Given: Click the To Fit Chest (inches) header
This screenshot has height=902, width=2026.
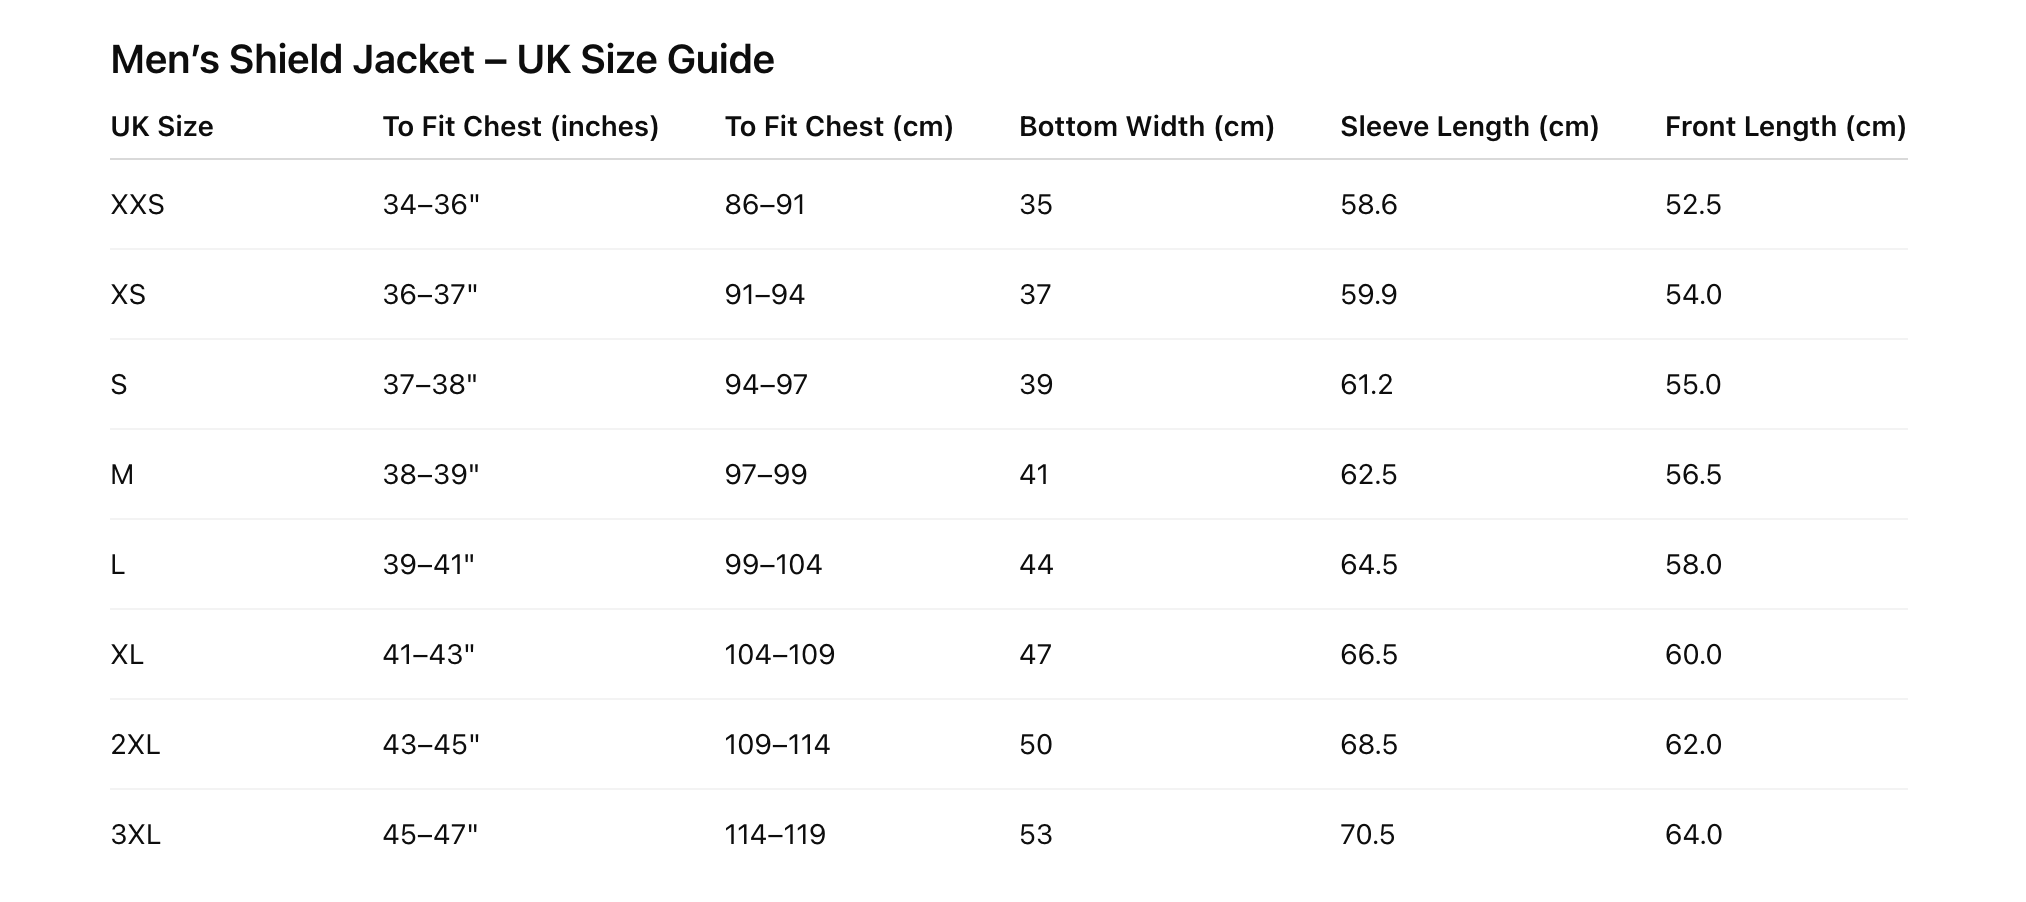Looking at the screenshot, I should 520,127.
